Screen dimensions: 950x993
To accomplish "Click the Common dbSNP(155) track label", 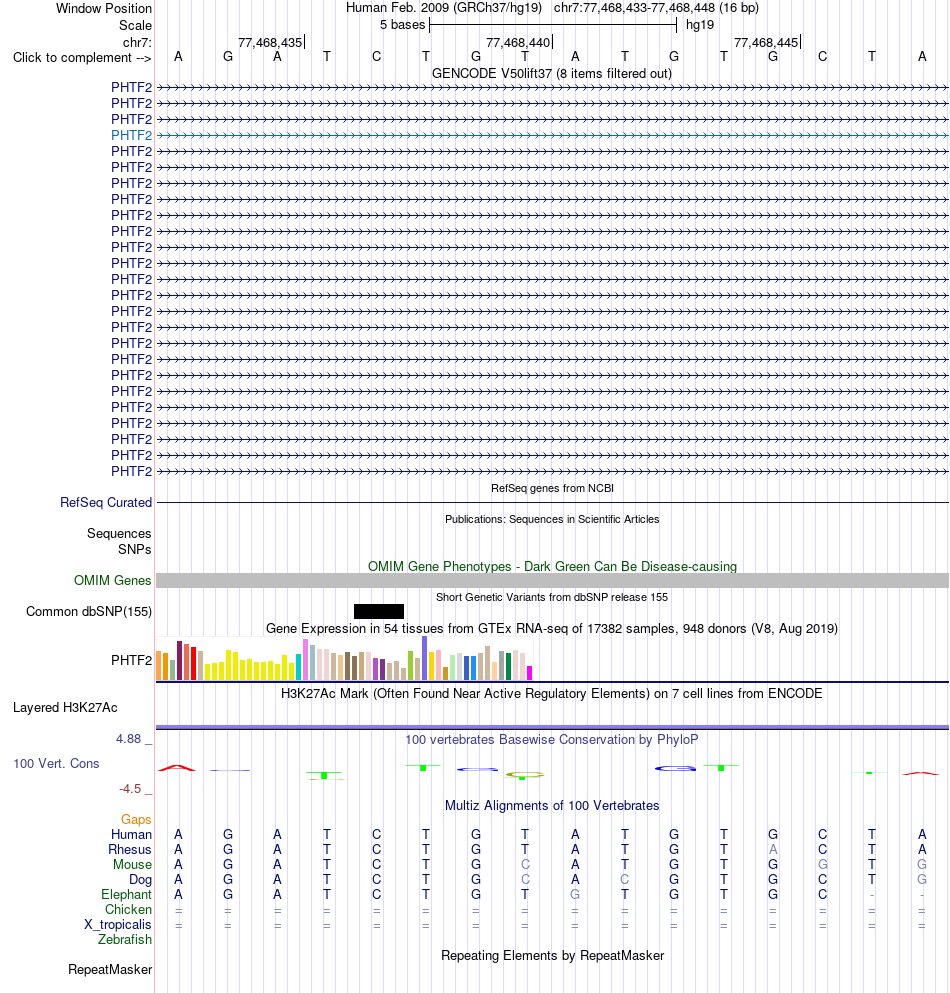I will [89, 611].
